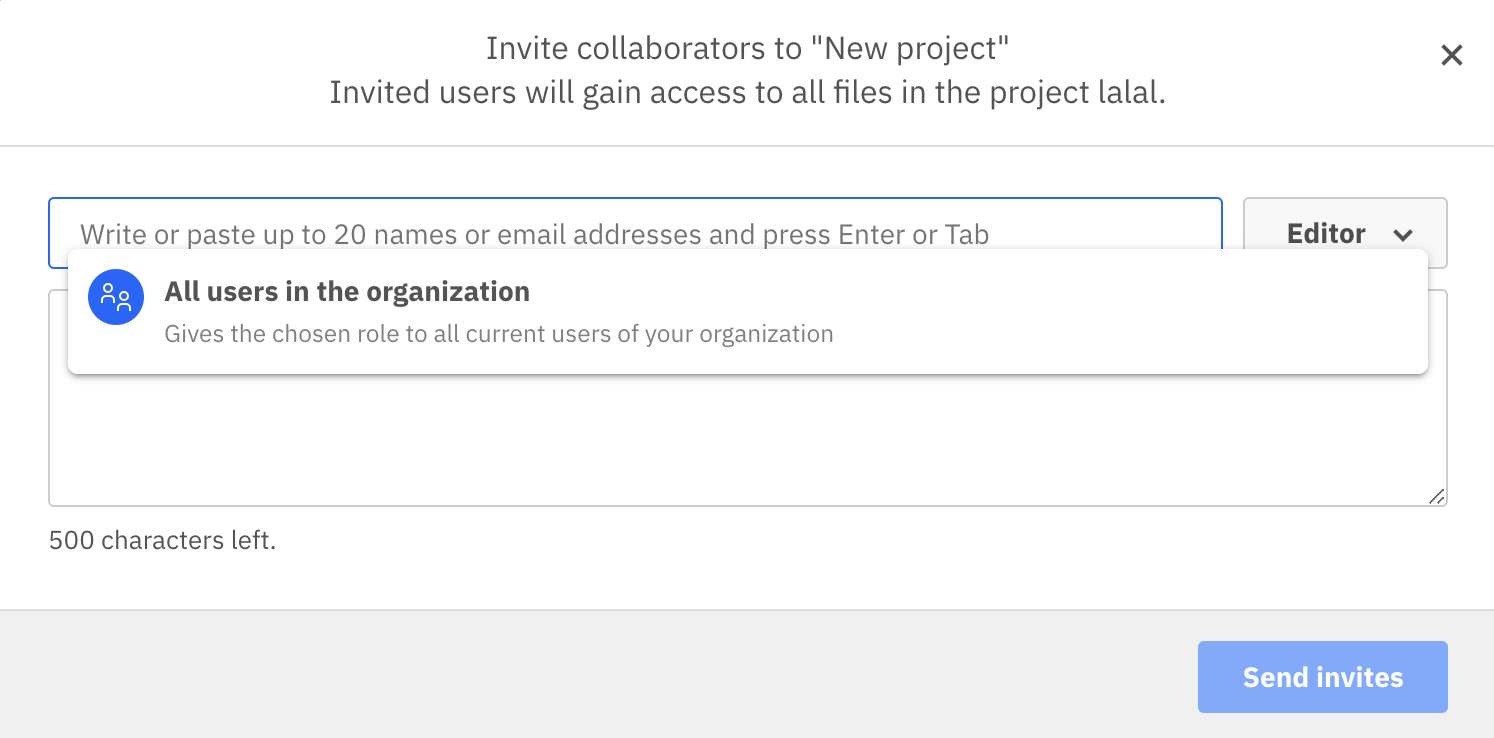Click the project access description text
The image size is (1494, 738).
pos(747,92)
